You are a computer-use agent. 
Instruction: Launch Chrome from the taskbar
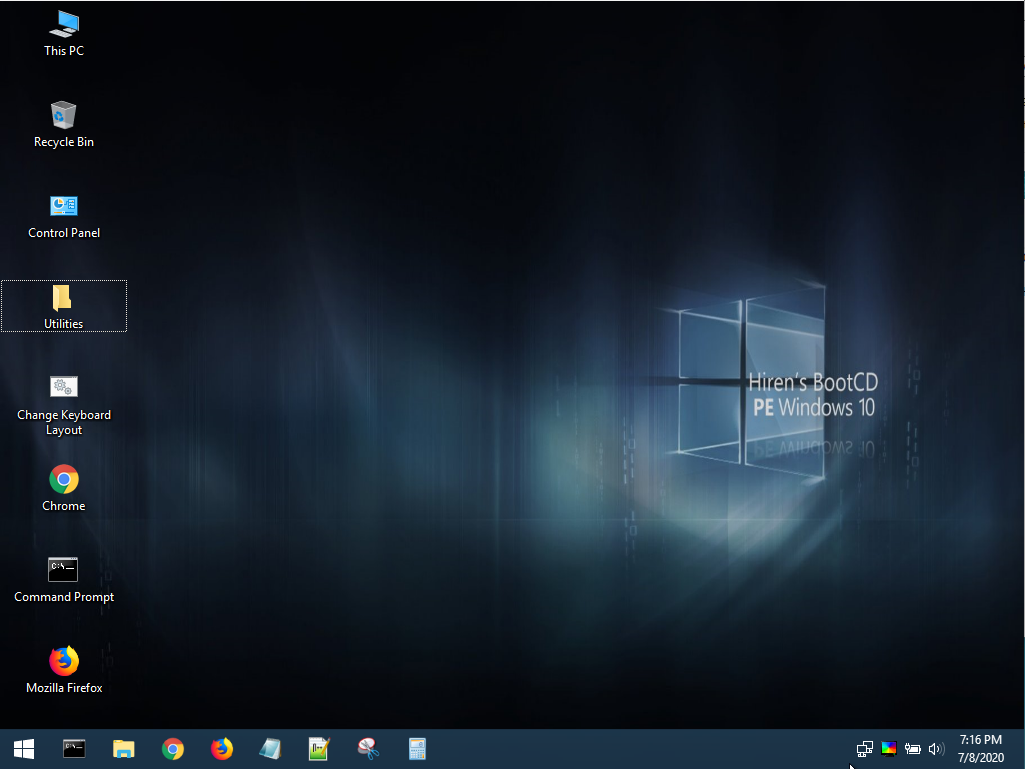(x=173, y=749)
